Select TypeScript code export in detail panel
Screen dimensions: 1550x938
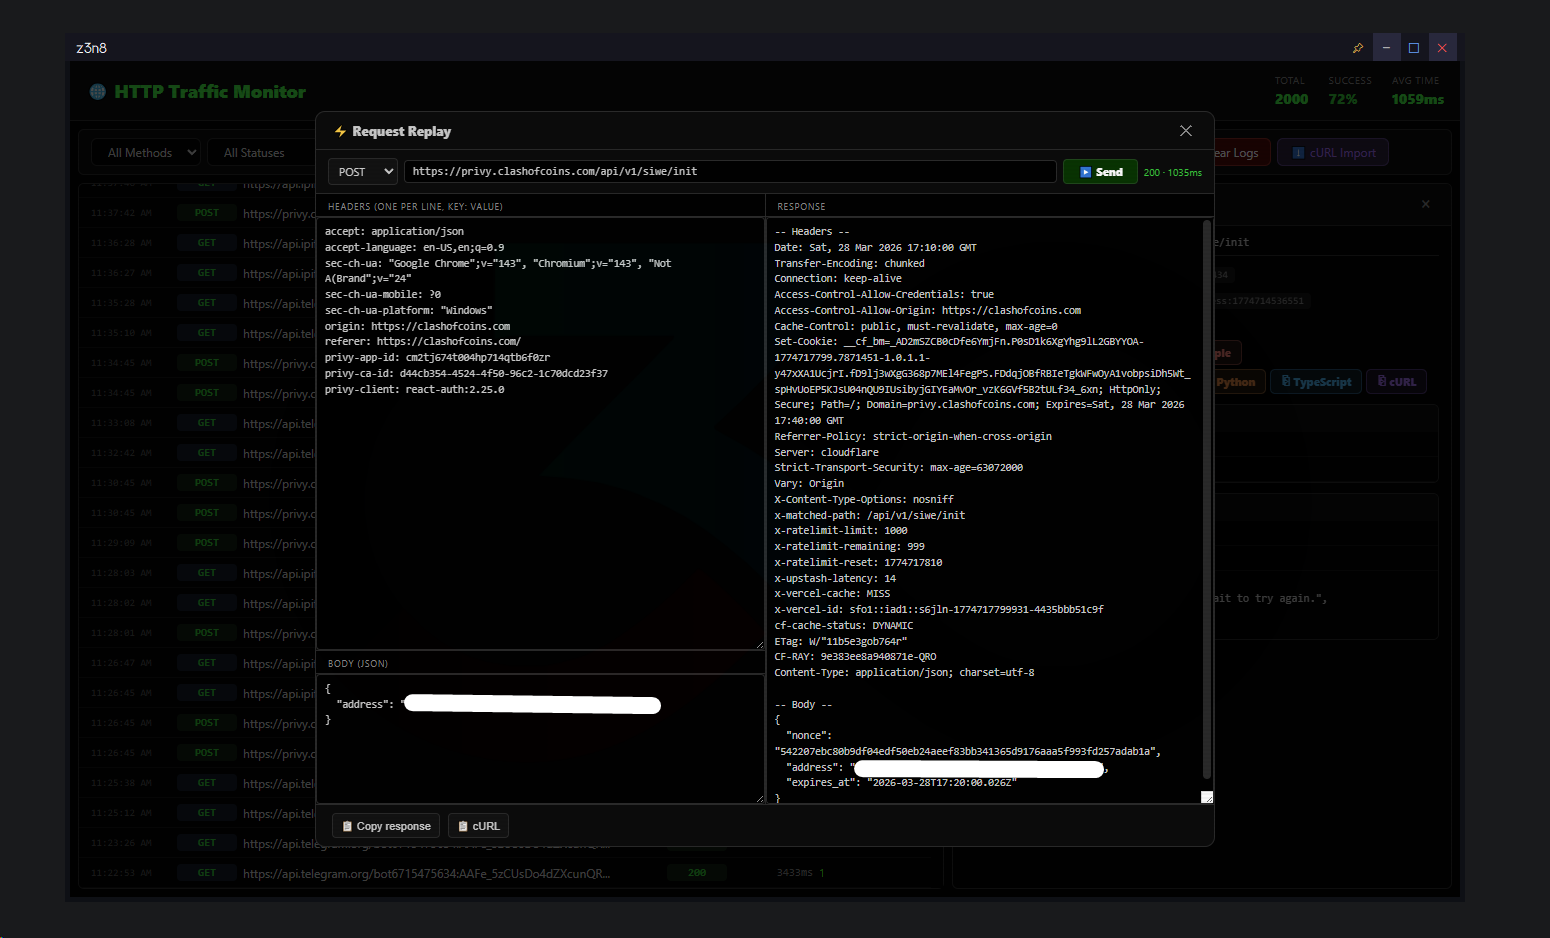coord(1316,382)
